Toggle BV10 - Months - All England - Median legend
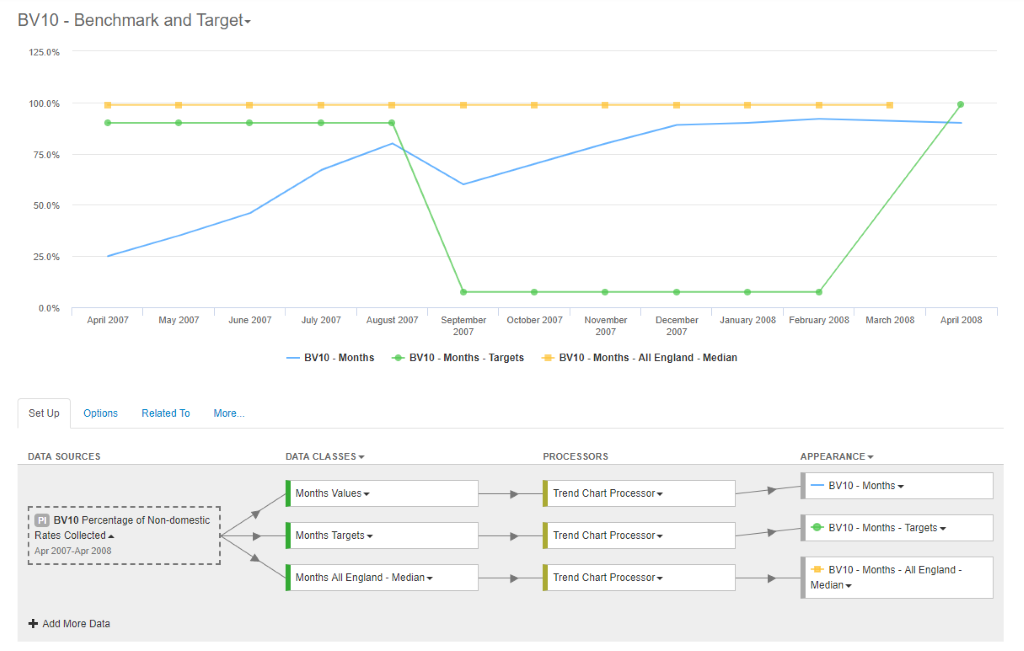This screenshot has width=1024, height=651. click(640, 358)
